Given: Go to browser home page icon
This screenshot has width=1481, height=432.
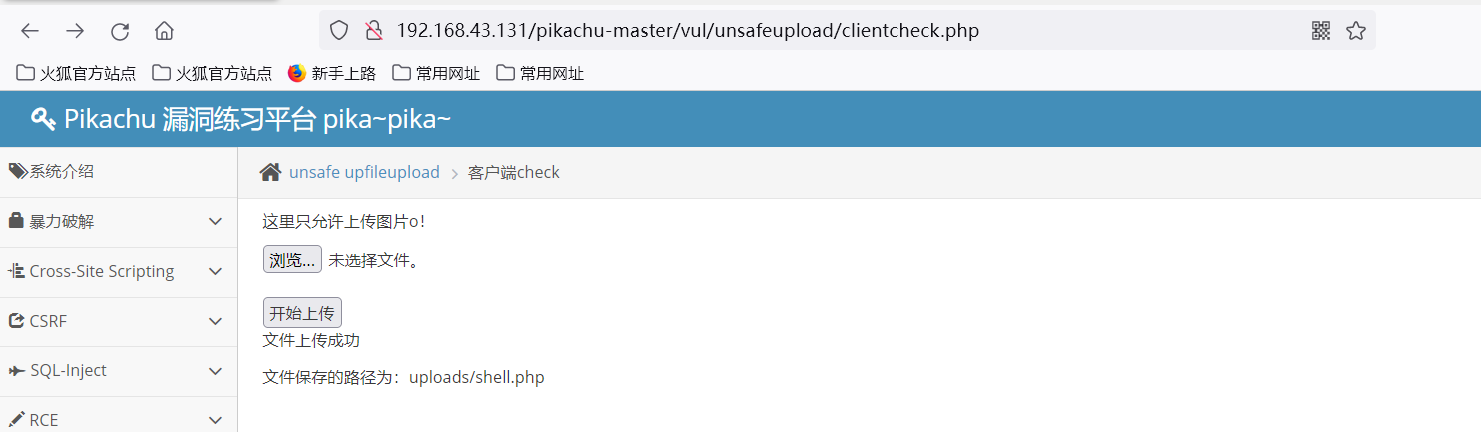Looking at the screenshot, I should [x=164, y=31].
